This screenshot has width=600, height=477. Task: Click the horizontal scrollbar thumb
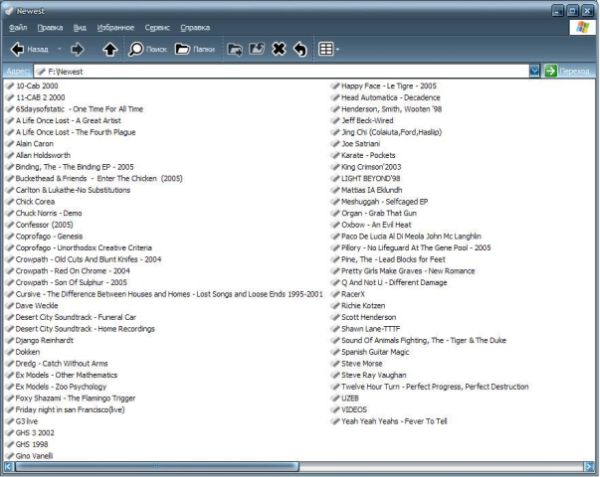tap(157, 467)
